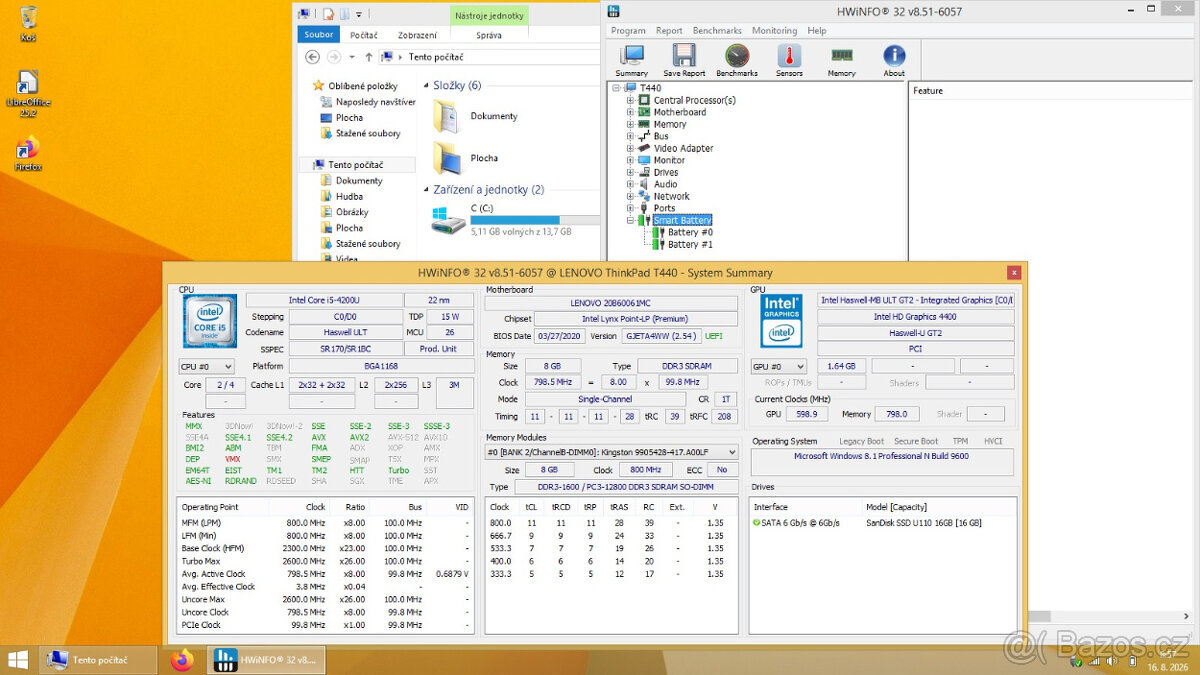
Task: Click the Base Clock (HFM) row
Action: [325, 548]
